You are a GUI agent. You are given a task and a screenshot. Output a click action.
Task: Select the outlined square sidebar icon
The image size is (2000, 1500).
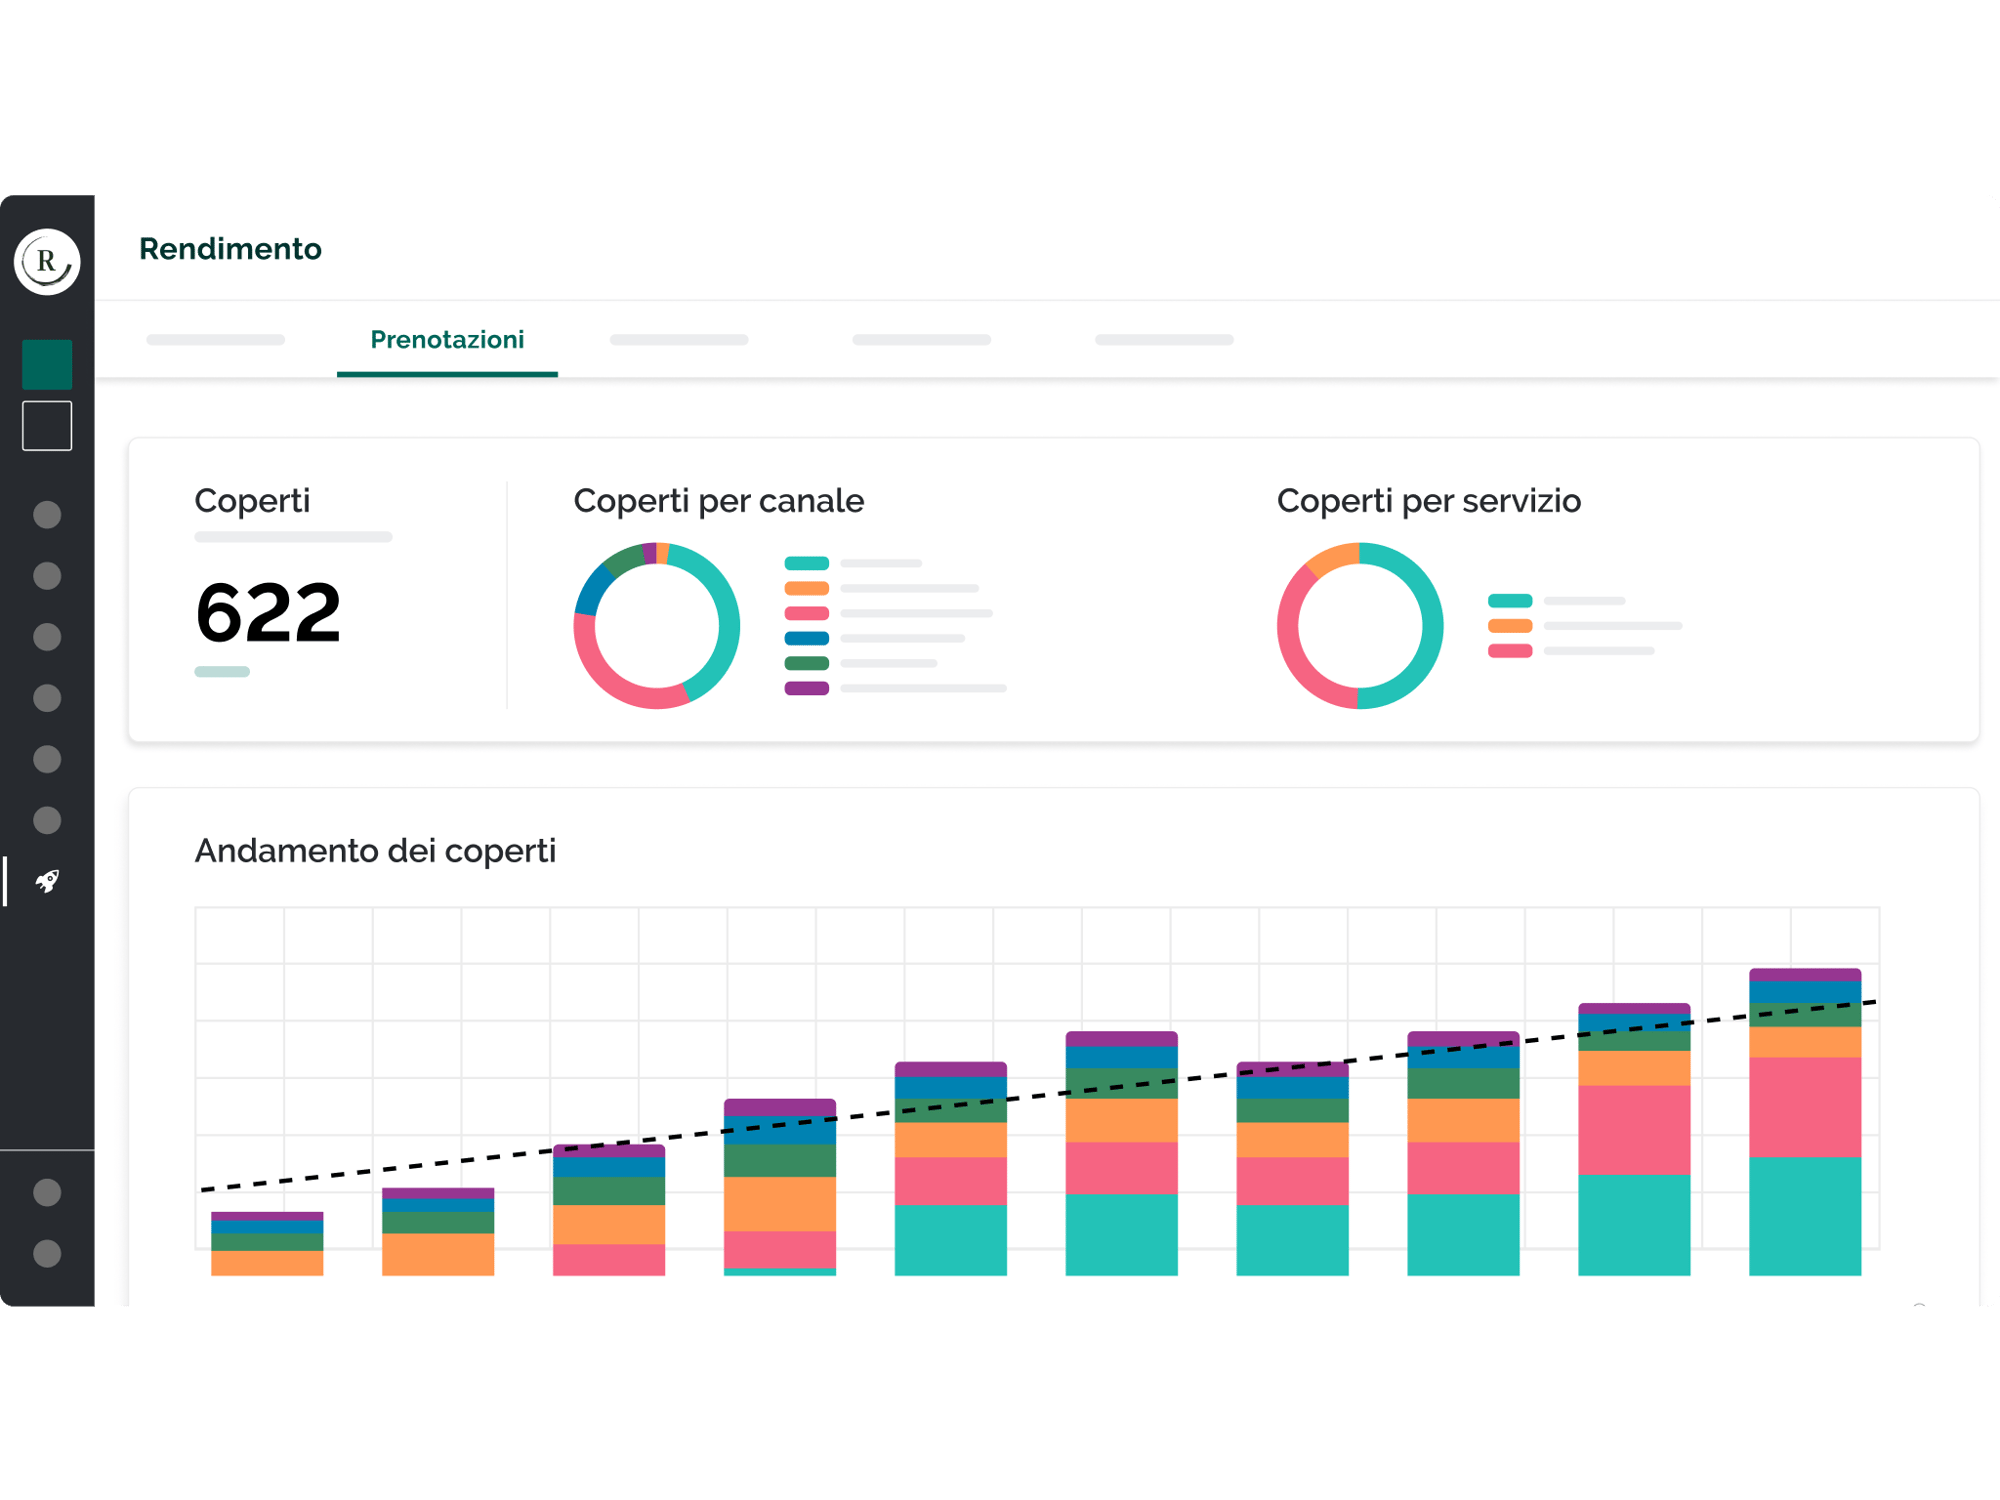[47, 426]
